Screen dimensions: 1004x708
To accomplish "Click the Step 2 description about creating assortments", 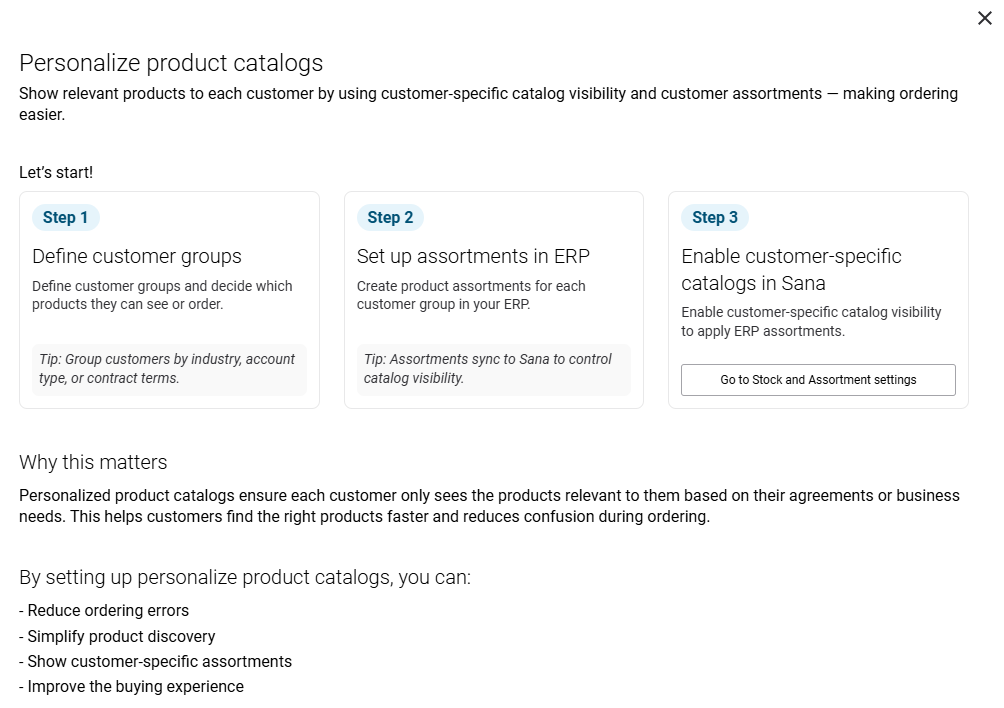I will click(471, 295).
